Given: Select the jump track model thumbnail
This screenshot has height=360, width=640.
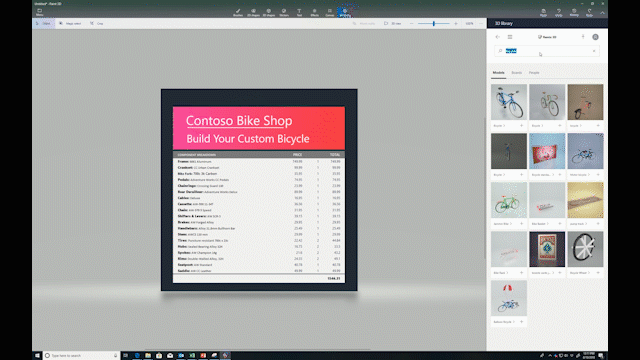Looking at the screenshot, I should (585, 200).
